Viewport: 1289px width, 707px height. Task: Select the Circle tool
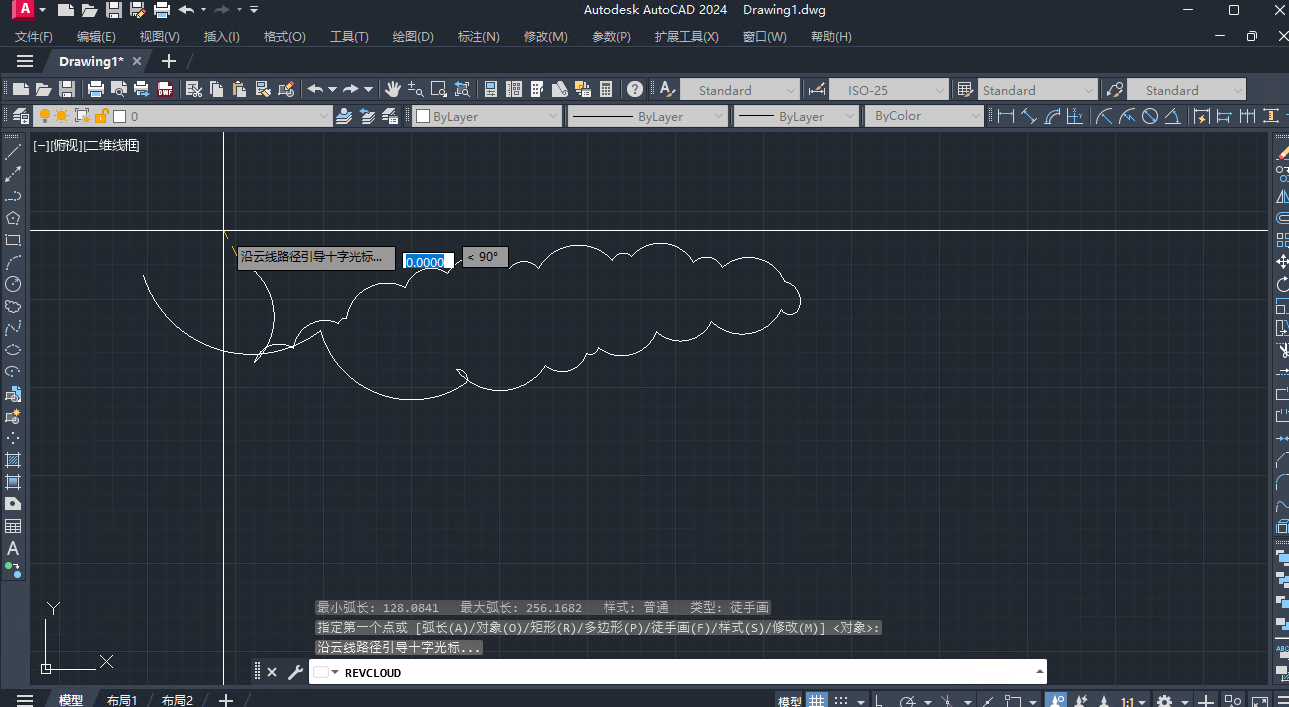click(13, 284)
